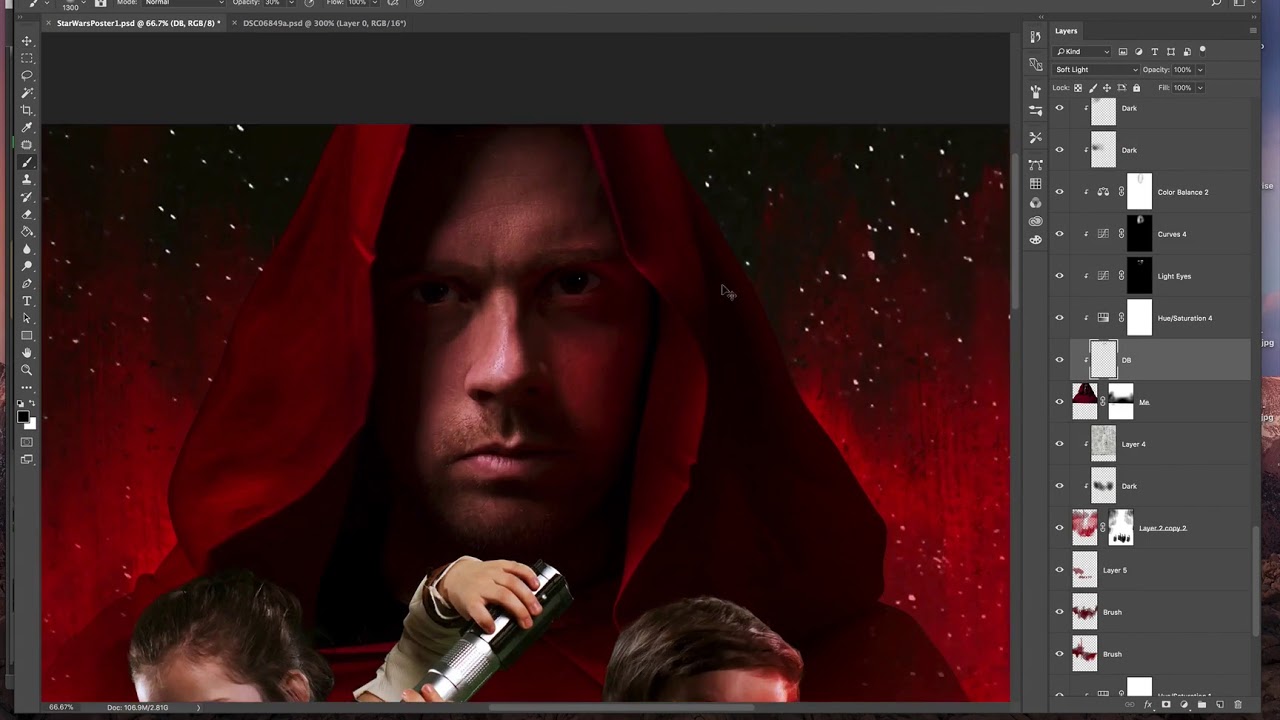Screen dimensions: 1280x720
Task: Click the DB layer thumbnail
Action: tap(1103, 360)
